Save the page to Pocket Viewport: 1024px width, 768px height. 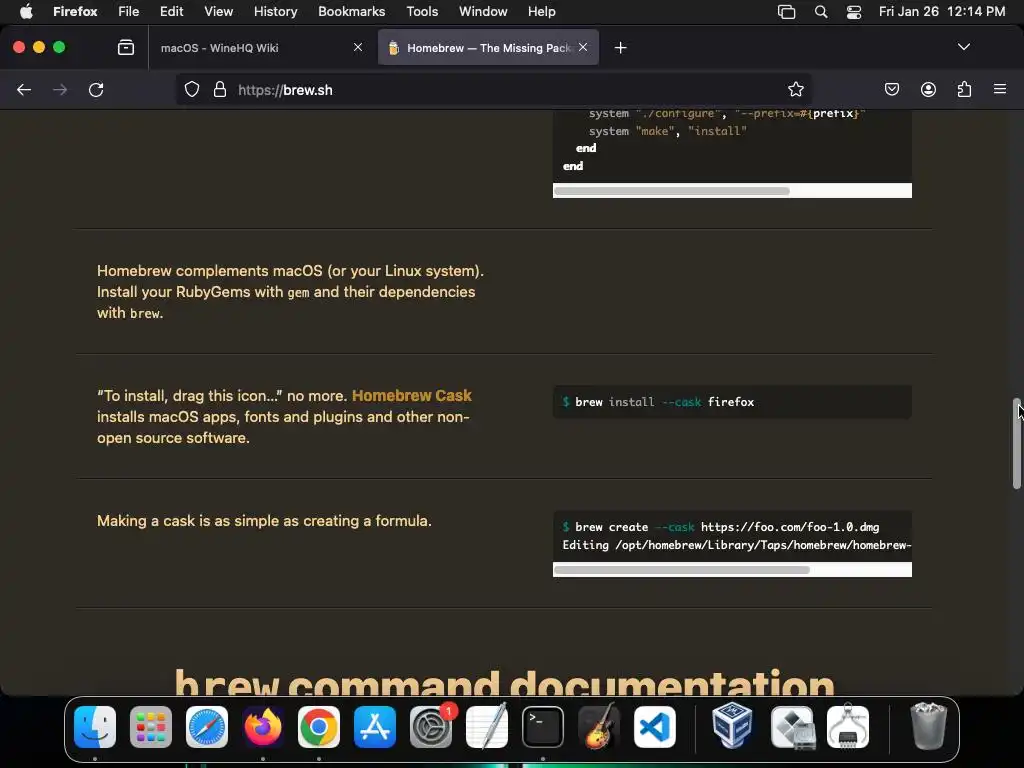(891, 89)
